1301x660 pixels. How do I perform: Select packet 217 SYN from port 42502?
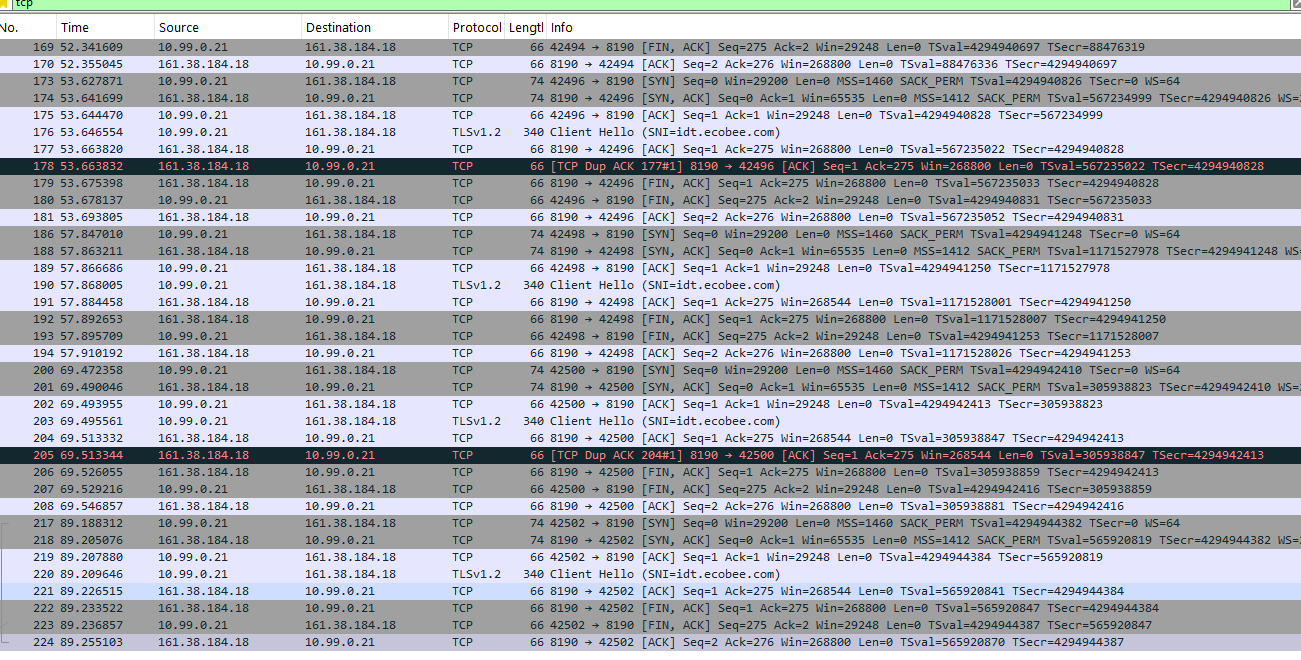point(650,523)
